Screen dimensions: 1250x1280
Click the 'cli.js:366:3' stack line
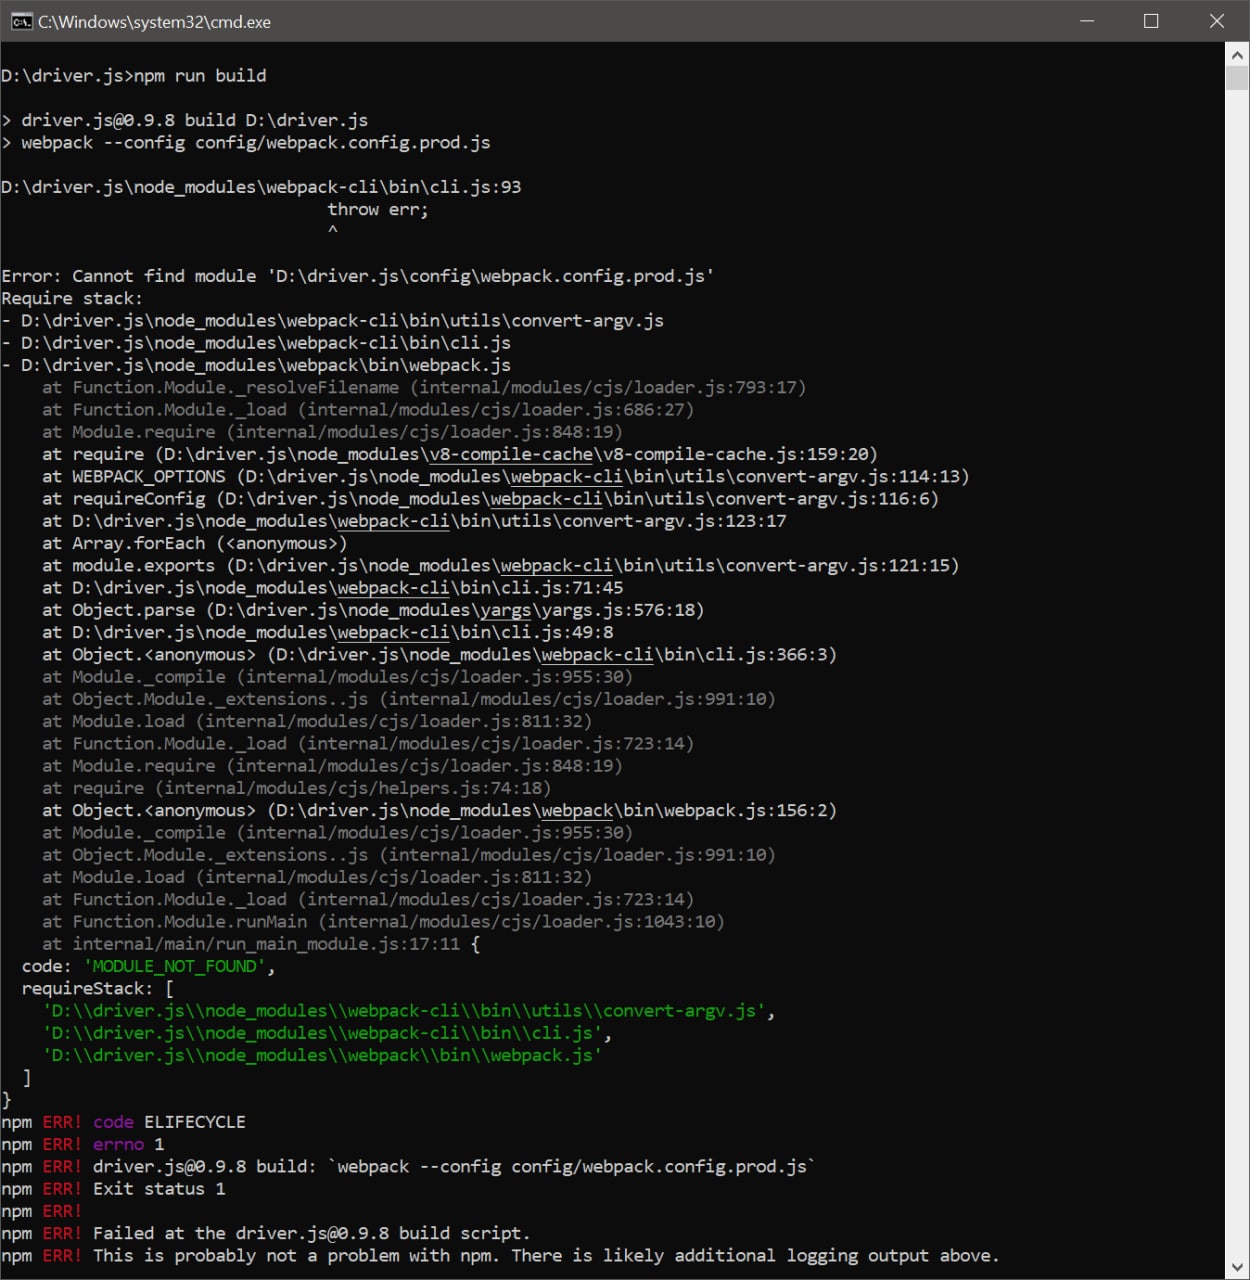pos(439,654)
